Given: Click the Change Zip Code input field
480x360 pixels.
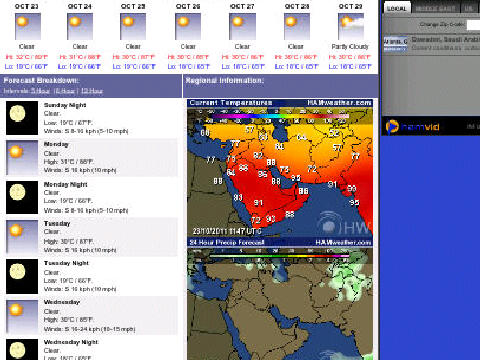Looking at the screenshot, I should pyautogui.click(x=473, y=25).
